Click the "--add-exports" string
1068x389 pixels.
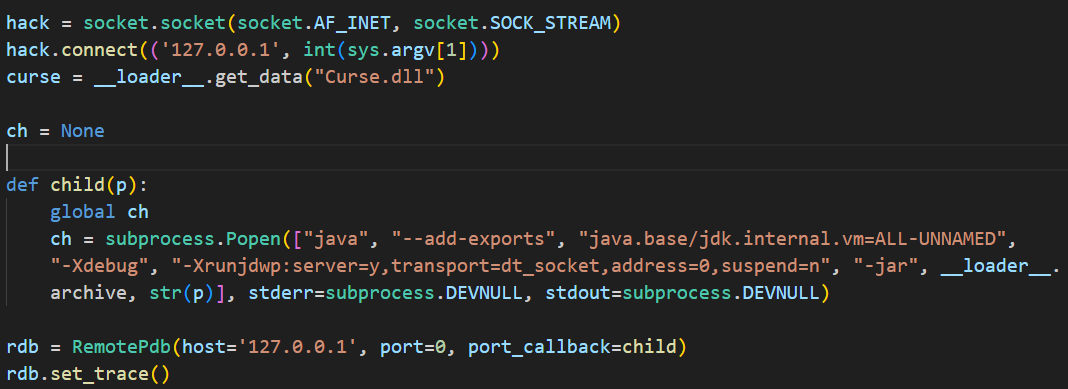[475, 239]
